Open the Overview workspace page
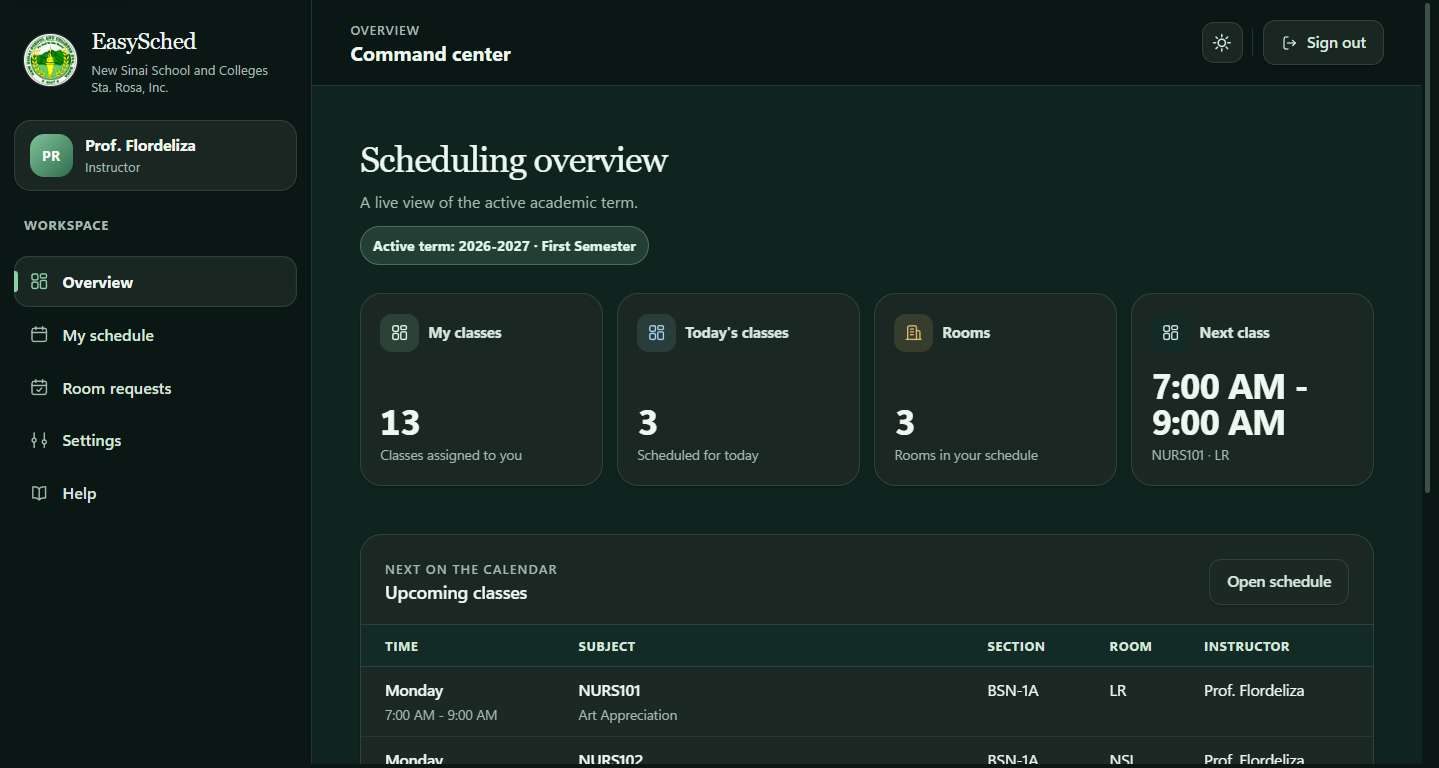 (155, 282)
